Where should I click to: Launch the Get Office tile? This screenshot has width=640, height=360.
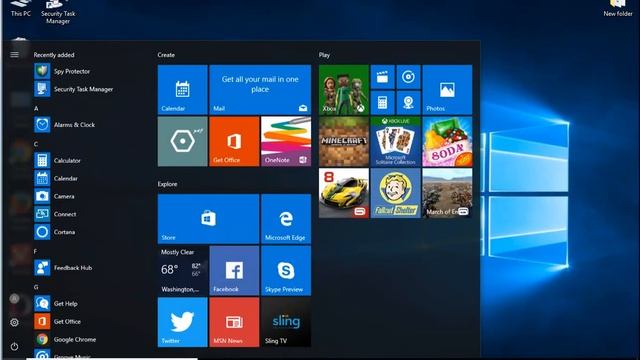(234, 141)
